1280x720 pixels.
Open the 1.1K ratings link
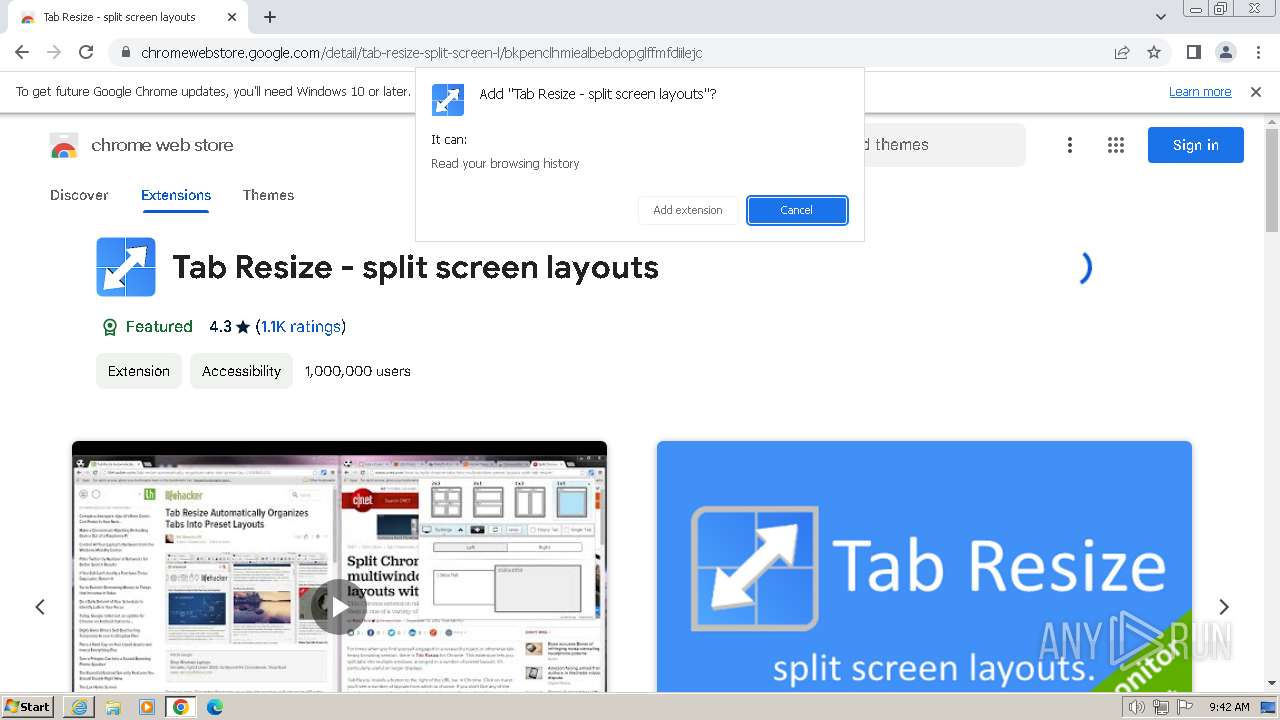point(301,327)
